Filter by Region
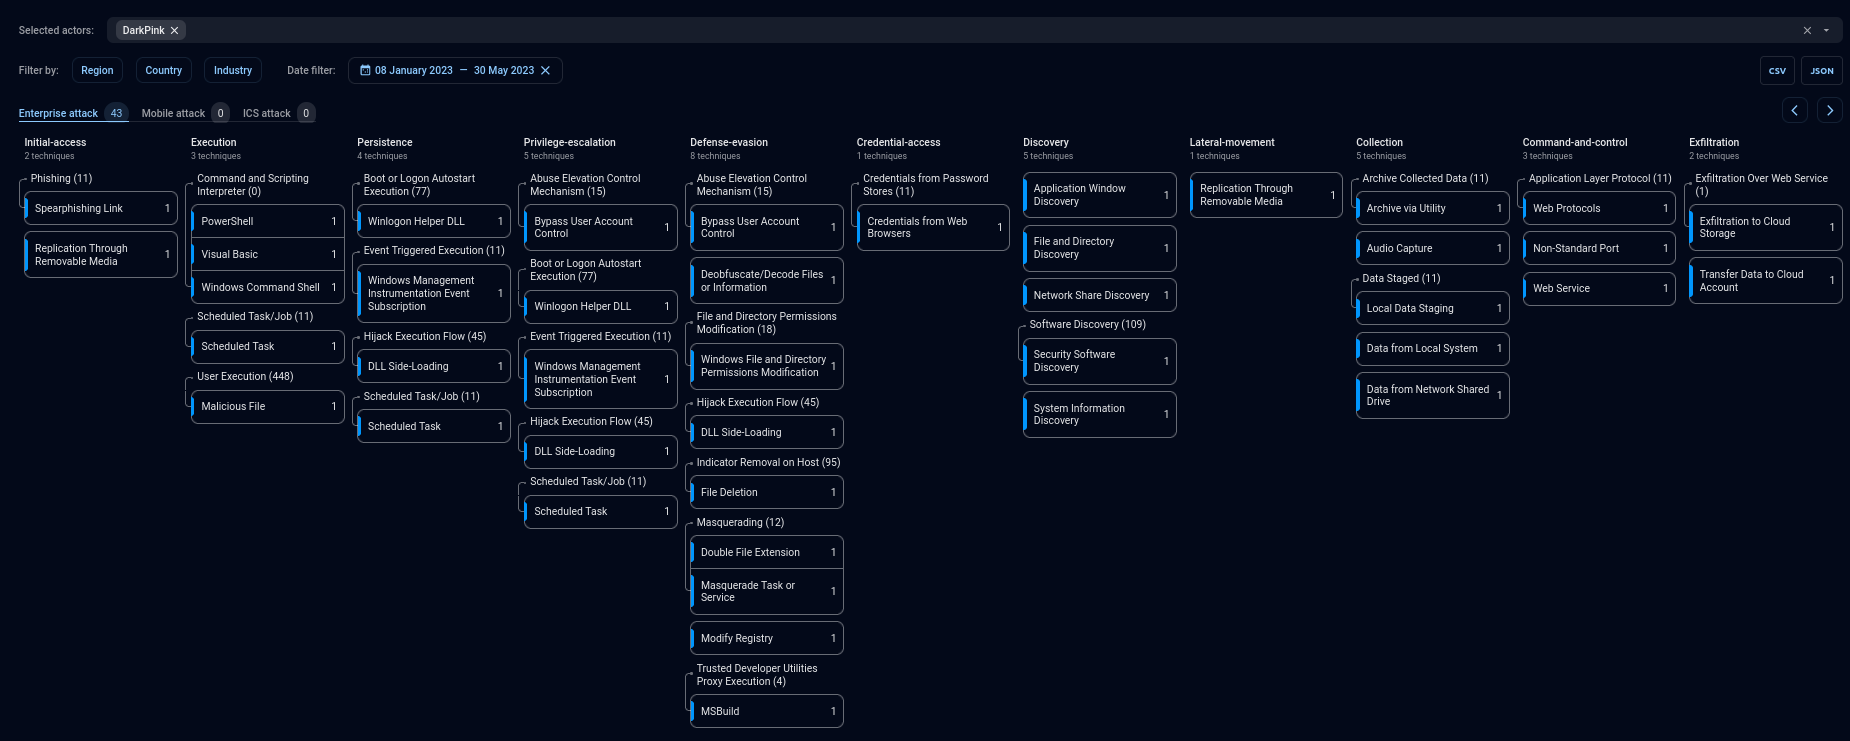The image size is (1850, 741). click(97, 70)
